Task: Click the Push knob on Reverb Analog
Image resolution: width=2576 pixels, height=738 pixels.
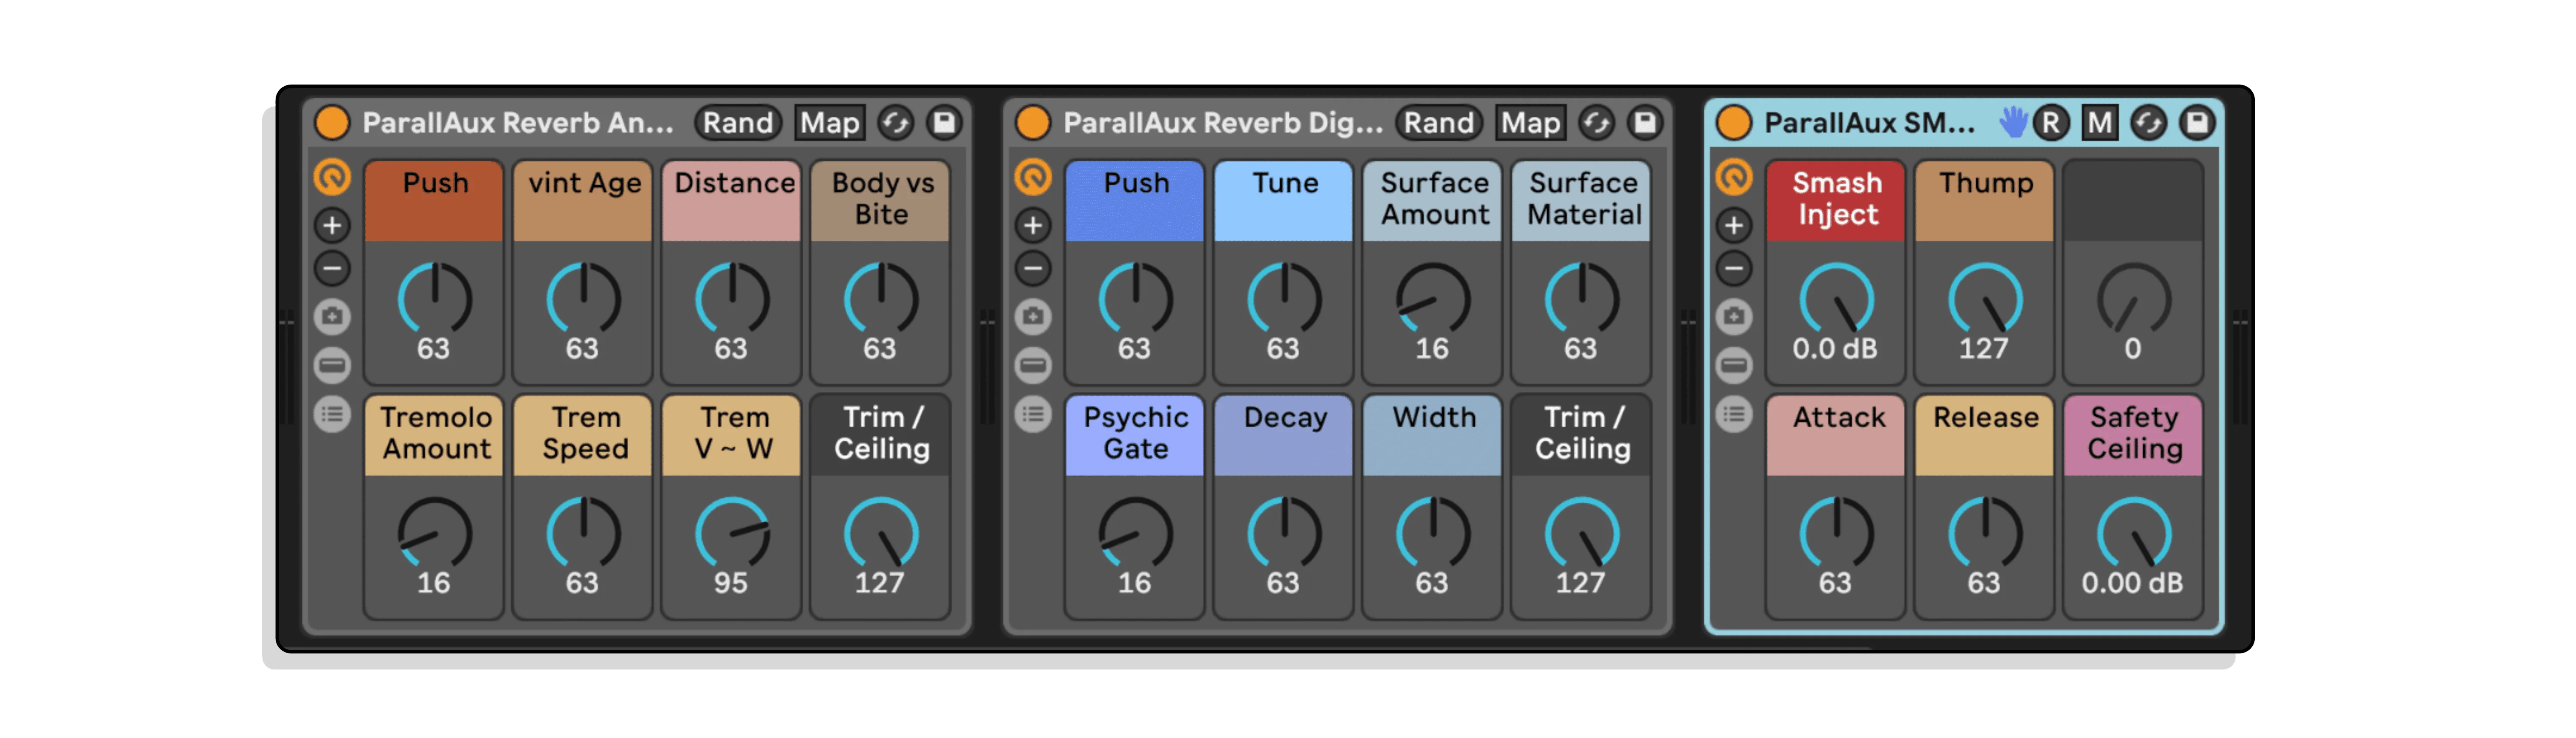Action: click(434, 299)
